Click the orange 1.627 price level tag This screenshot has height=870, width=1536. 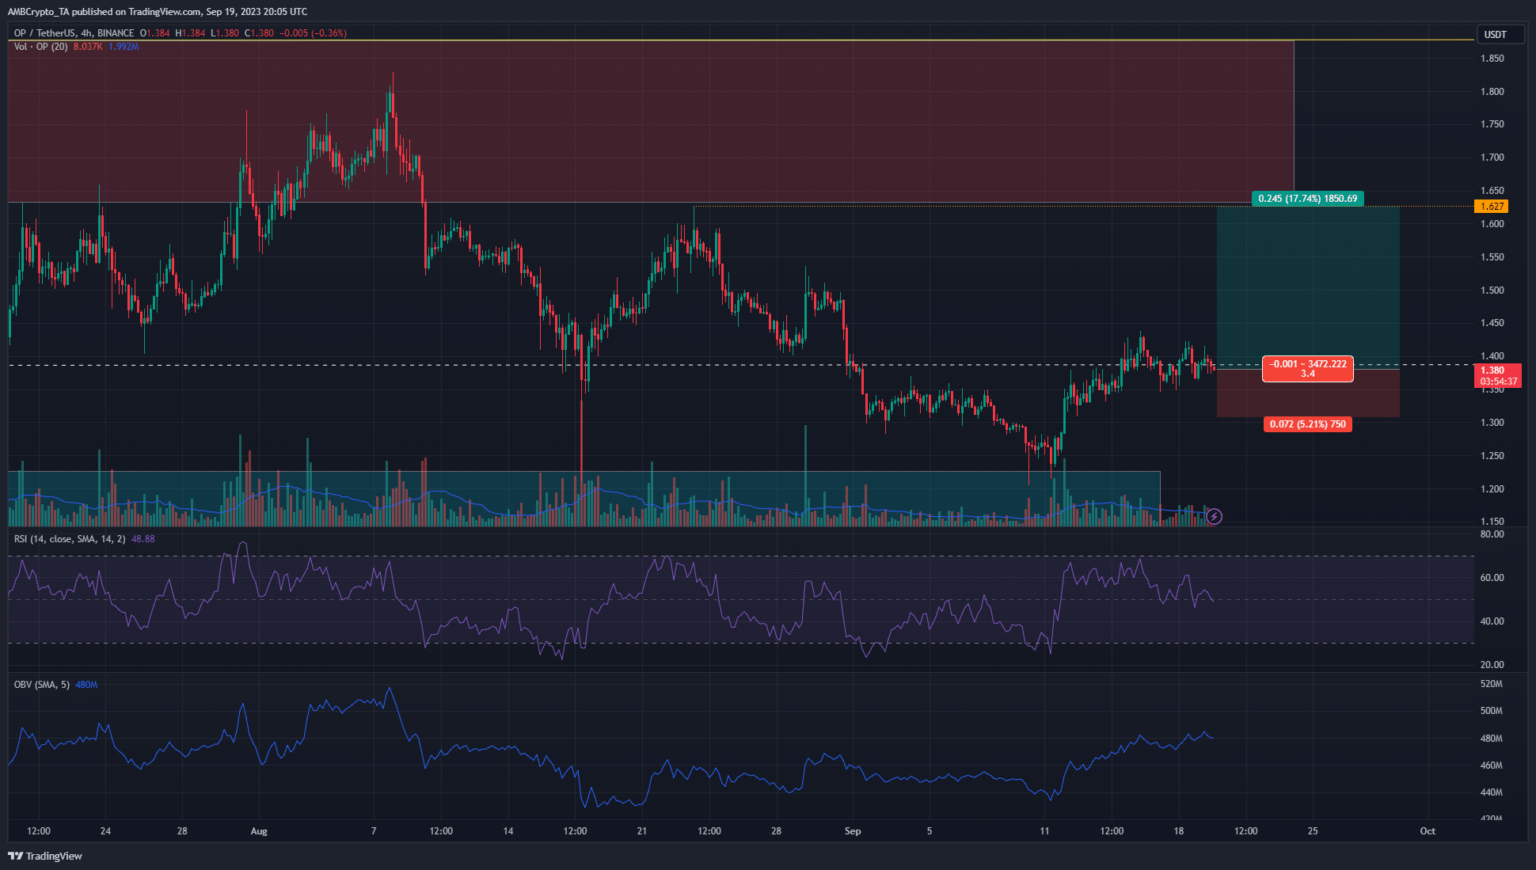click(1491, 206)
